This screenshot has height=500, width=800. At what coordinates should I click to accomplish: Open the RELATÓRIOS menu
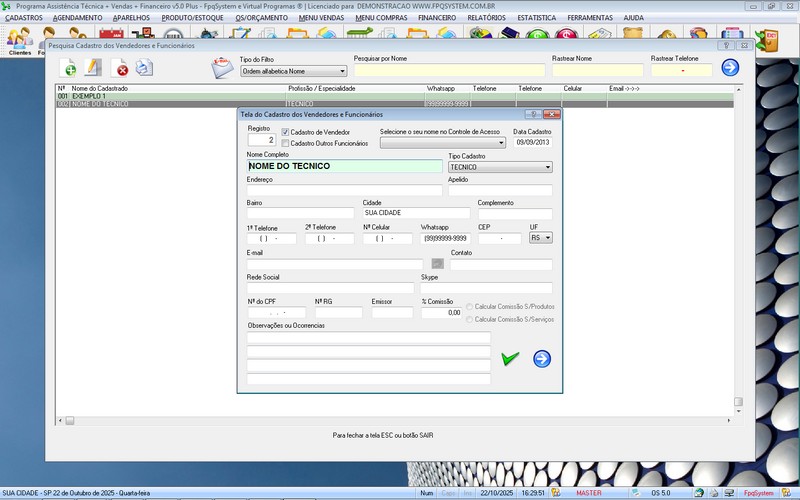(x=487, y=17)
